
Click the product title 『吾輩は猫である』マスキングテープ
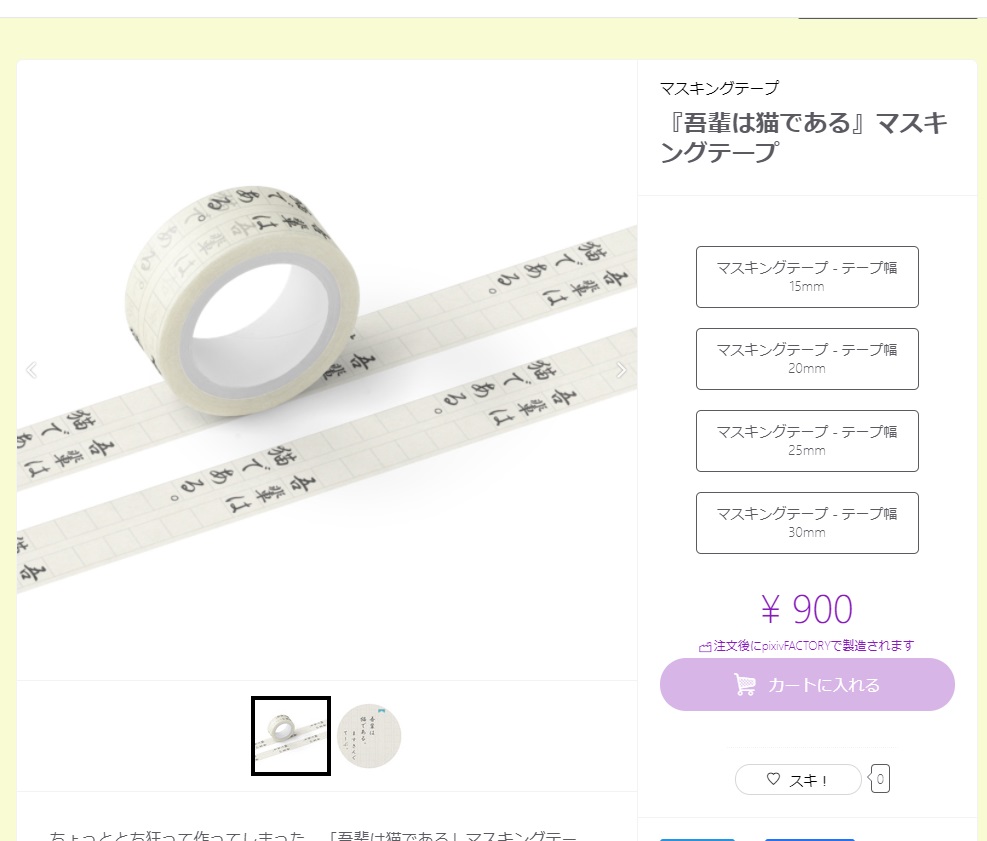click(806, 135)
